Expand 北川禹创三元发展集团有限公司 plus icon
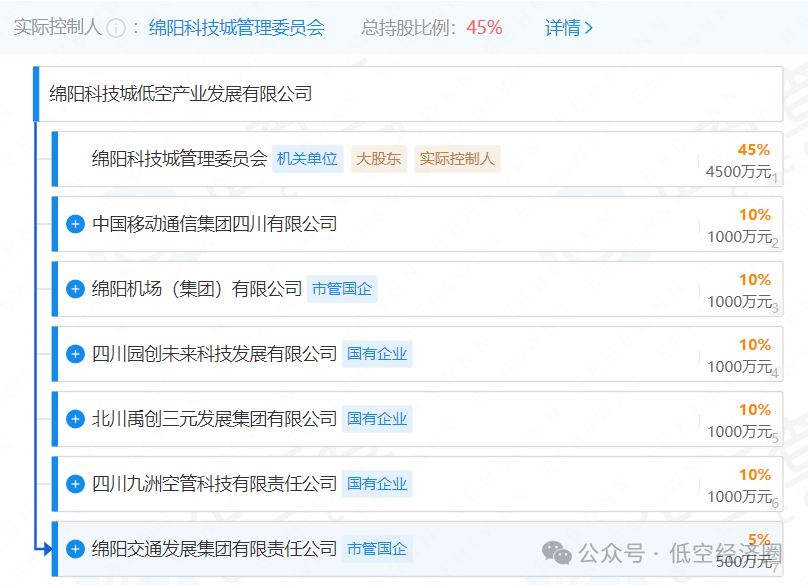 pyautogui.click(x=75, y=419)
